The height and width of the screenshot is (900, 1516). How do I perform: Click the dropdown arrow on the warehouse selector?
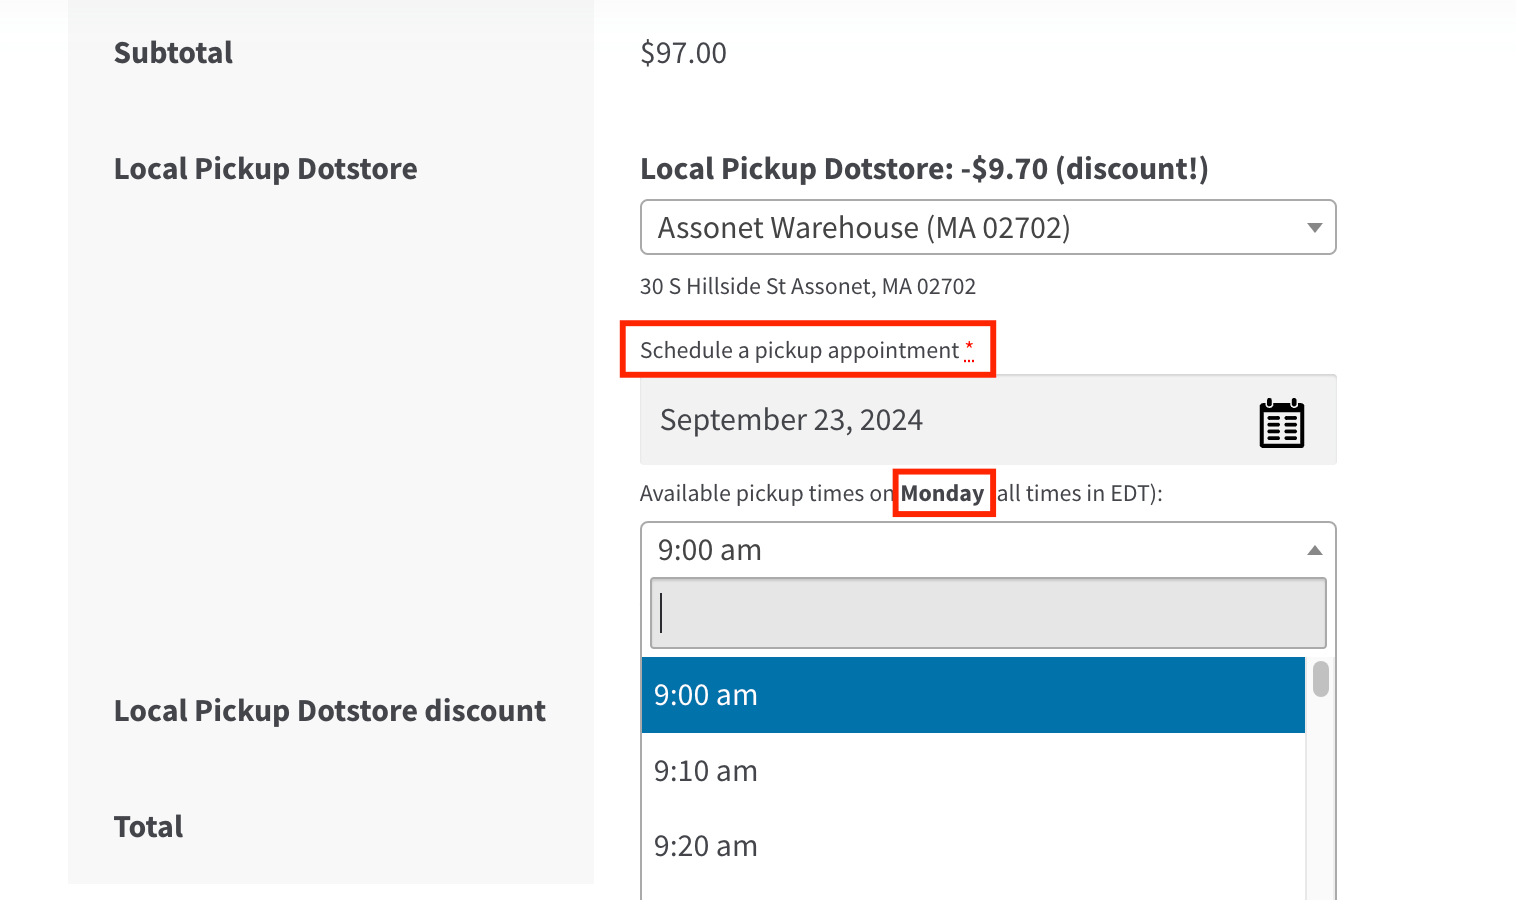click(x=1314, y=228)
